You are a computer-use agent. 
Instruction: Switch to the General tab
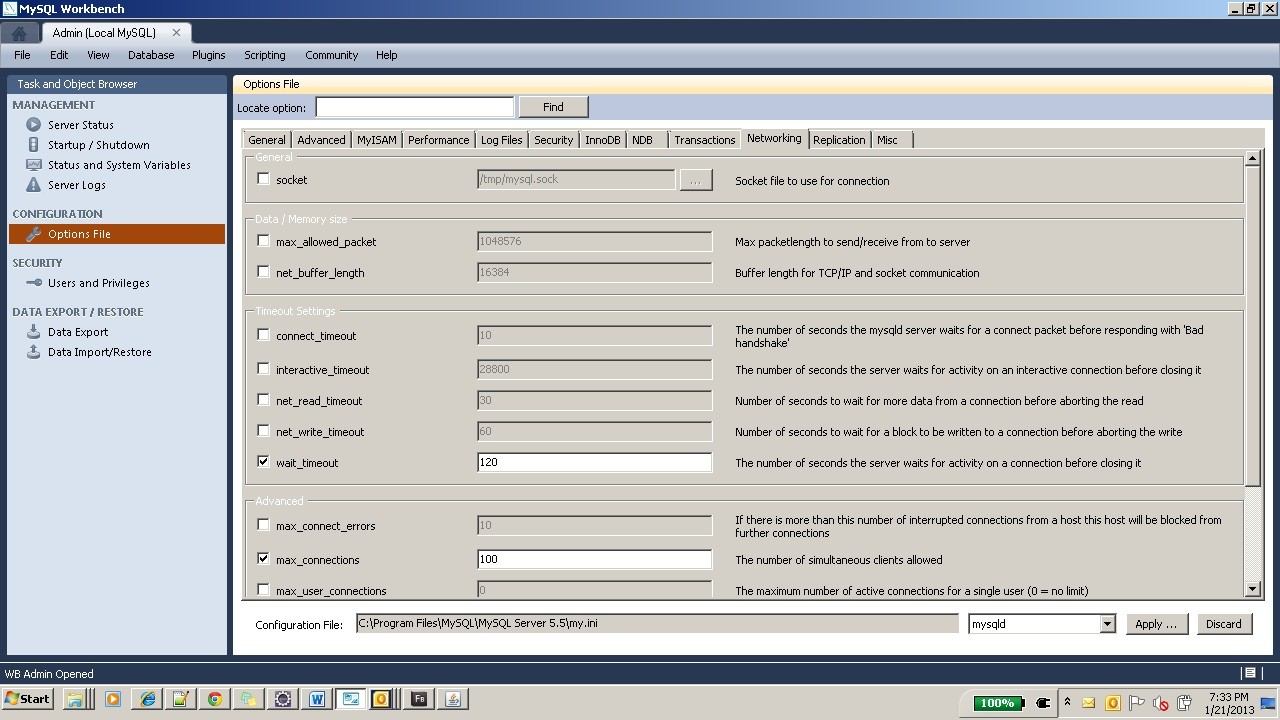point(267,140)
